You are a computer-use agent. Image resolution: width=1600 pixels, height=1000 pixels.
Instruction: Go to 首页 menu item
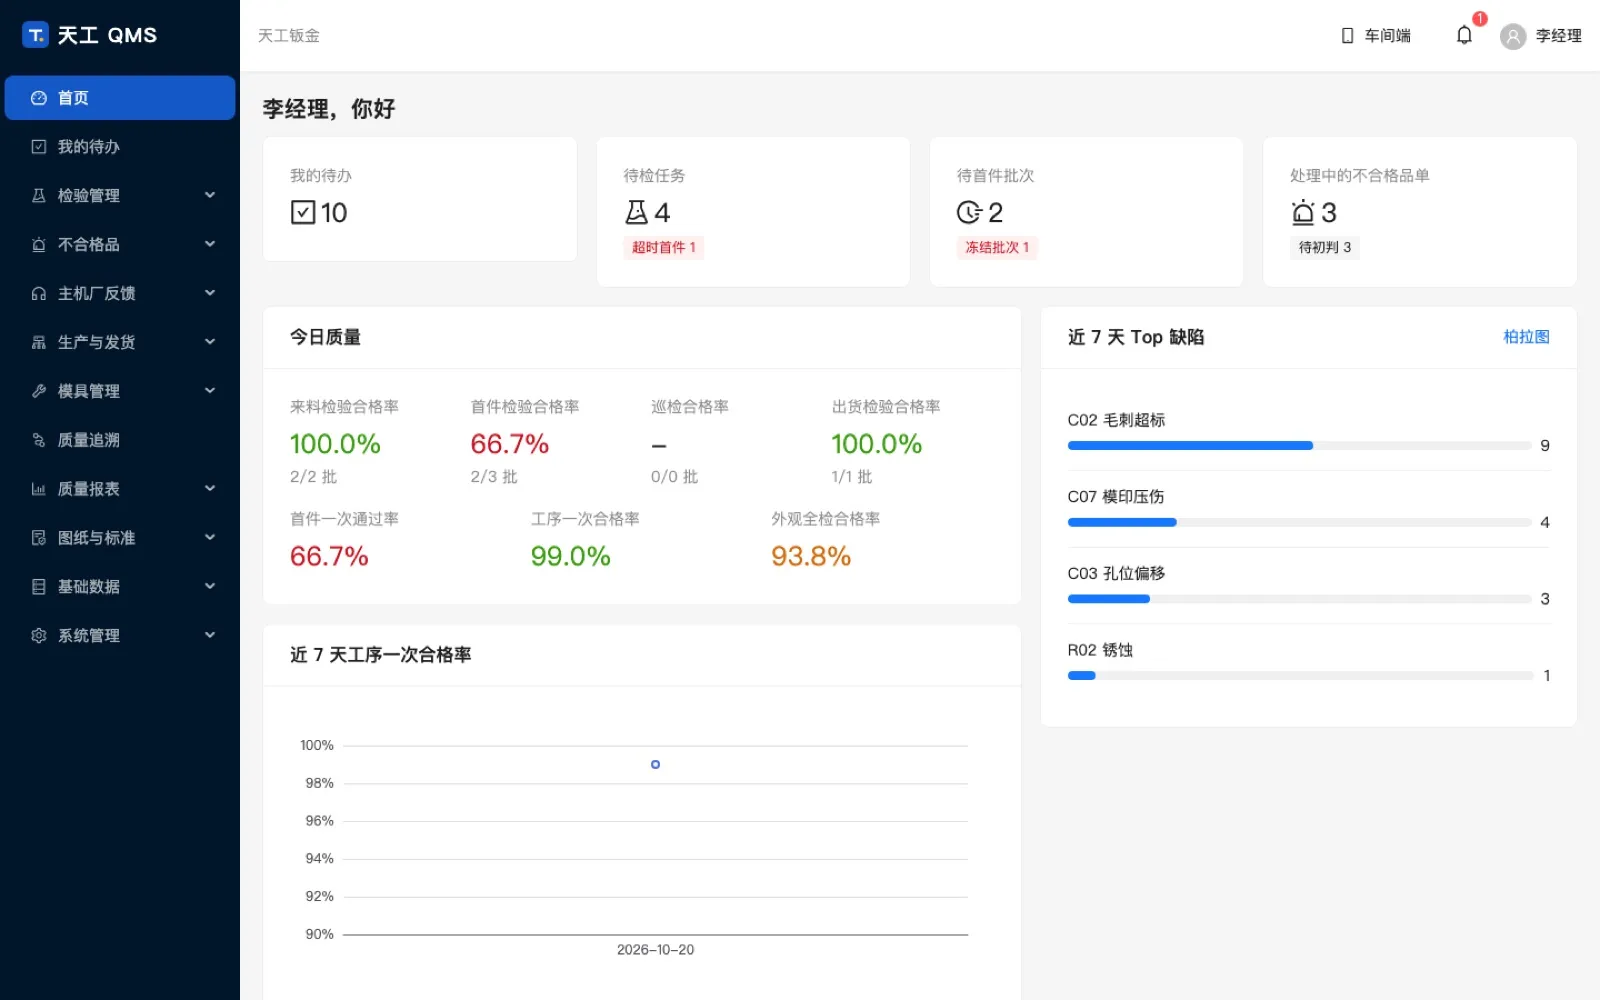point(120,98)
